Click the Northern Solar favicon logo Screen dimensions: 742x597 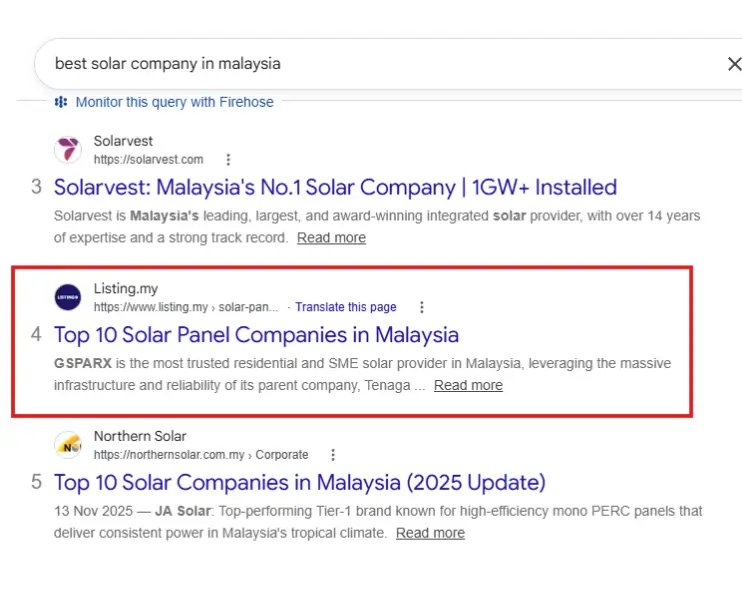pos(68,445)
